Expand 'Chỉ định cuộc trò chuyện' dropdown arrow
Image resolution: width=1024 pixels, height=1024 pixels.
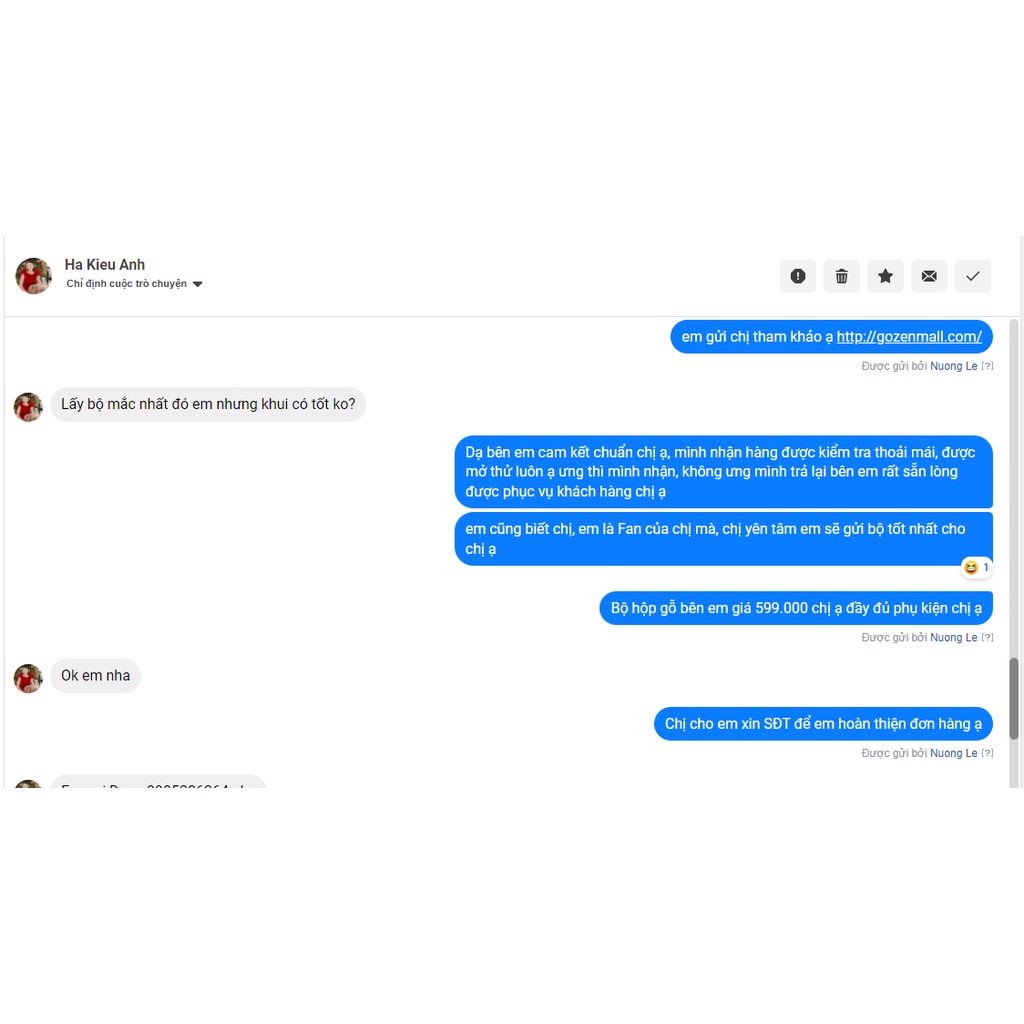coord(198,284)
